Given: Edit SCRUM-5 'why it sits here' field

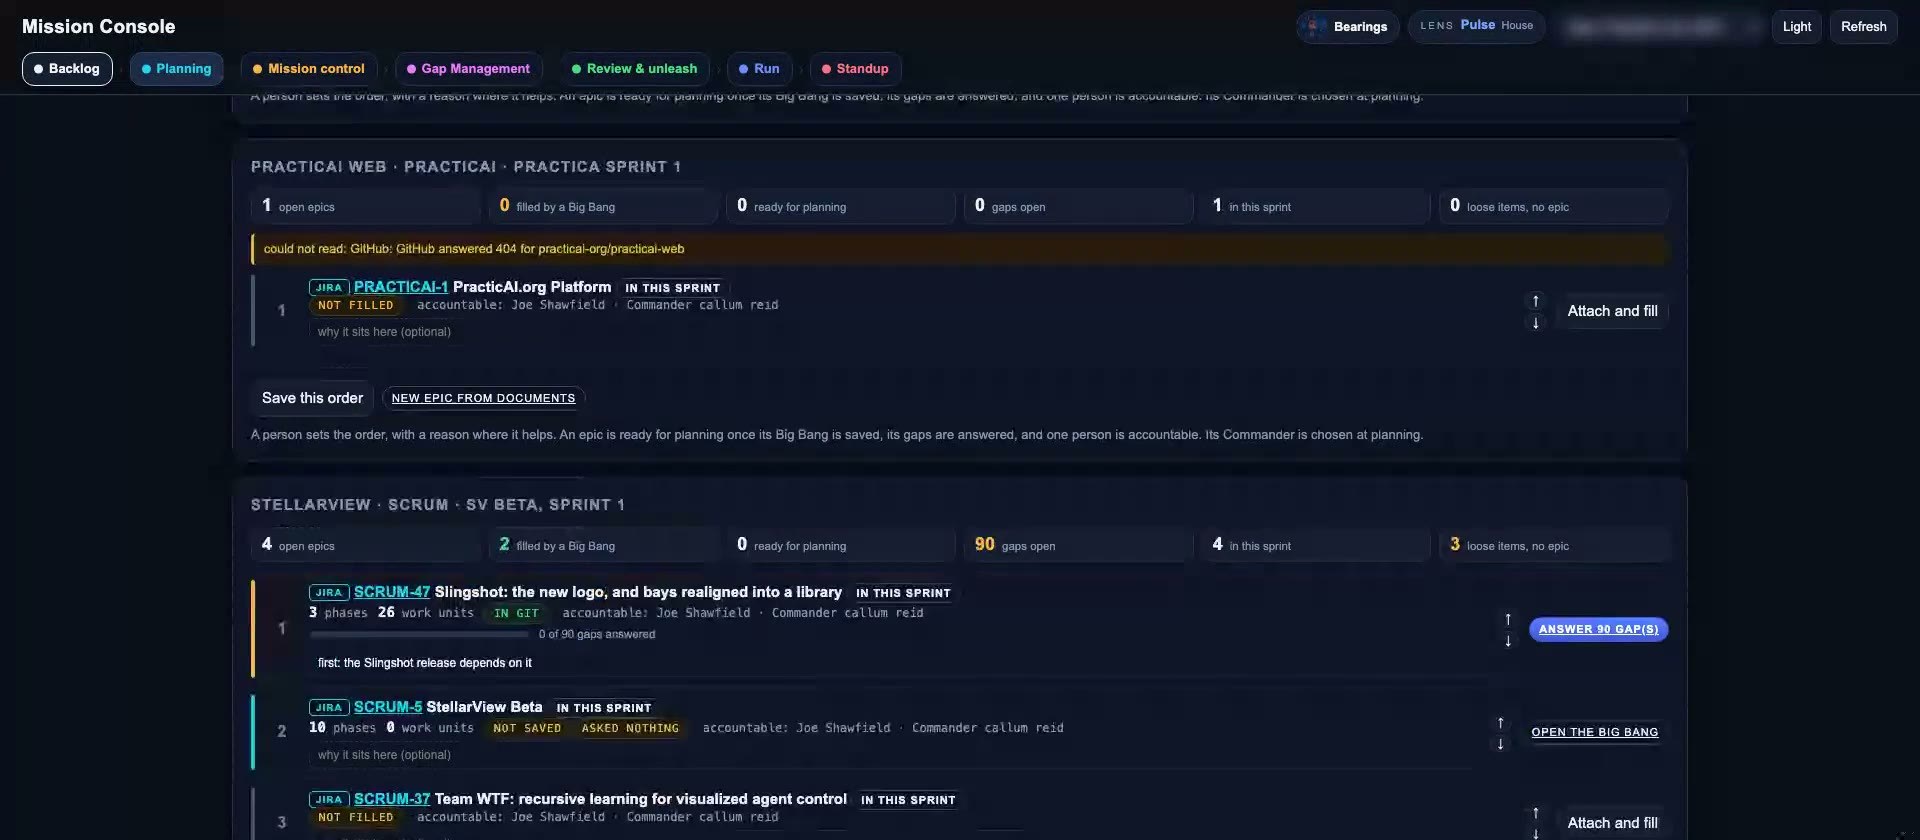Looking at the screenshot, I should tap(384, 755).
